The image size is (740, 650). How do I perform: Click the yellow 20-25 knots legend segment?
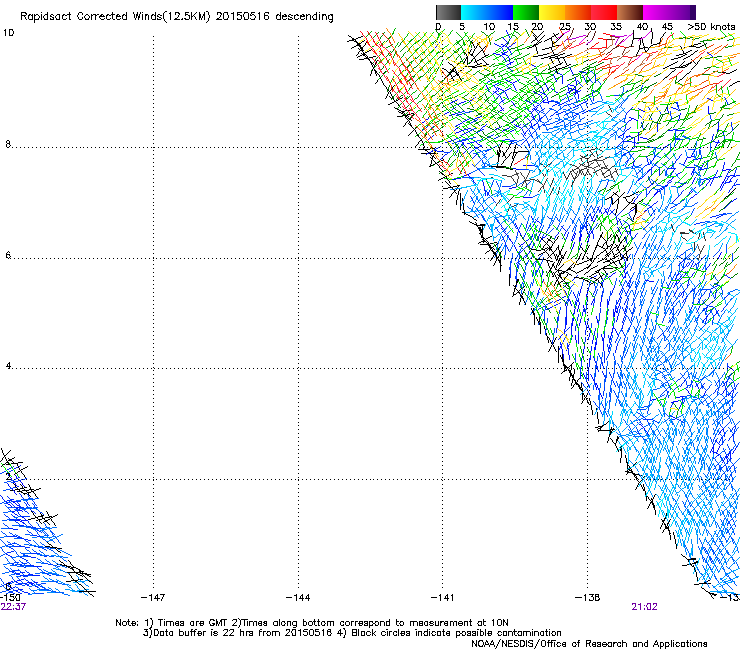click(x=552, y=12)
